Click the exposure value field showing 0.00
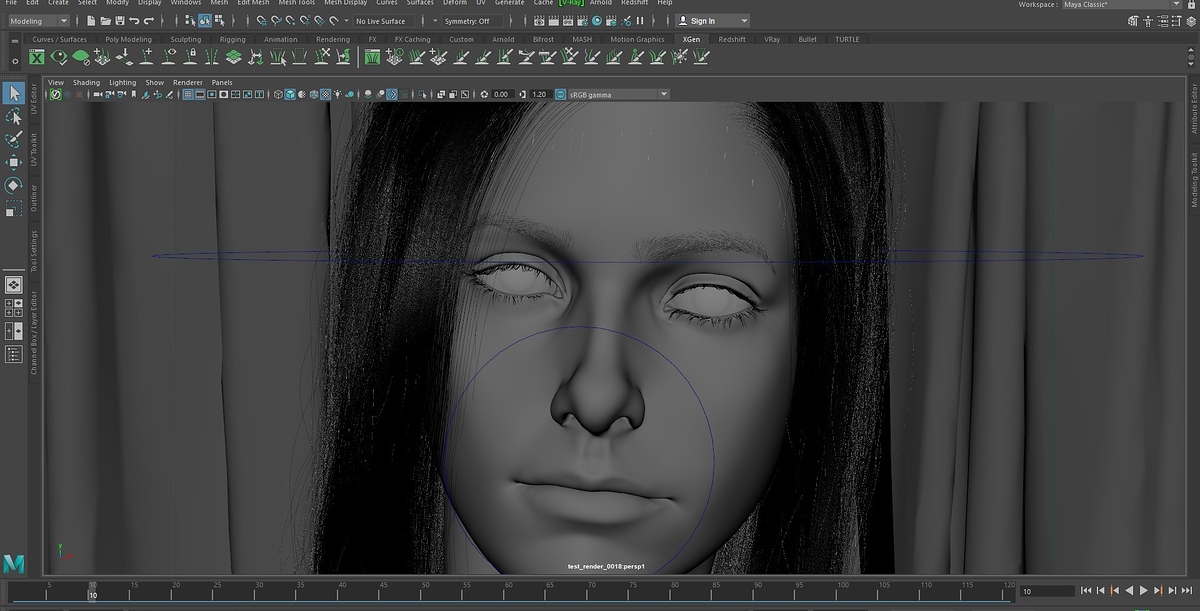1200x611 pixels. pos(502,94)
